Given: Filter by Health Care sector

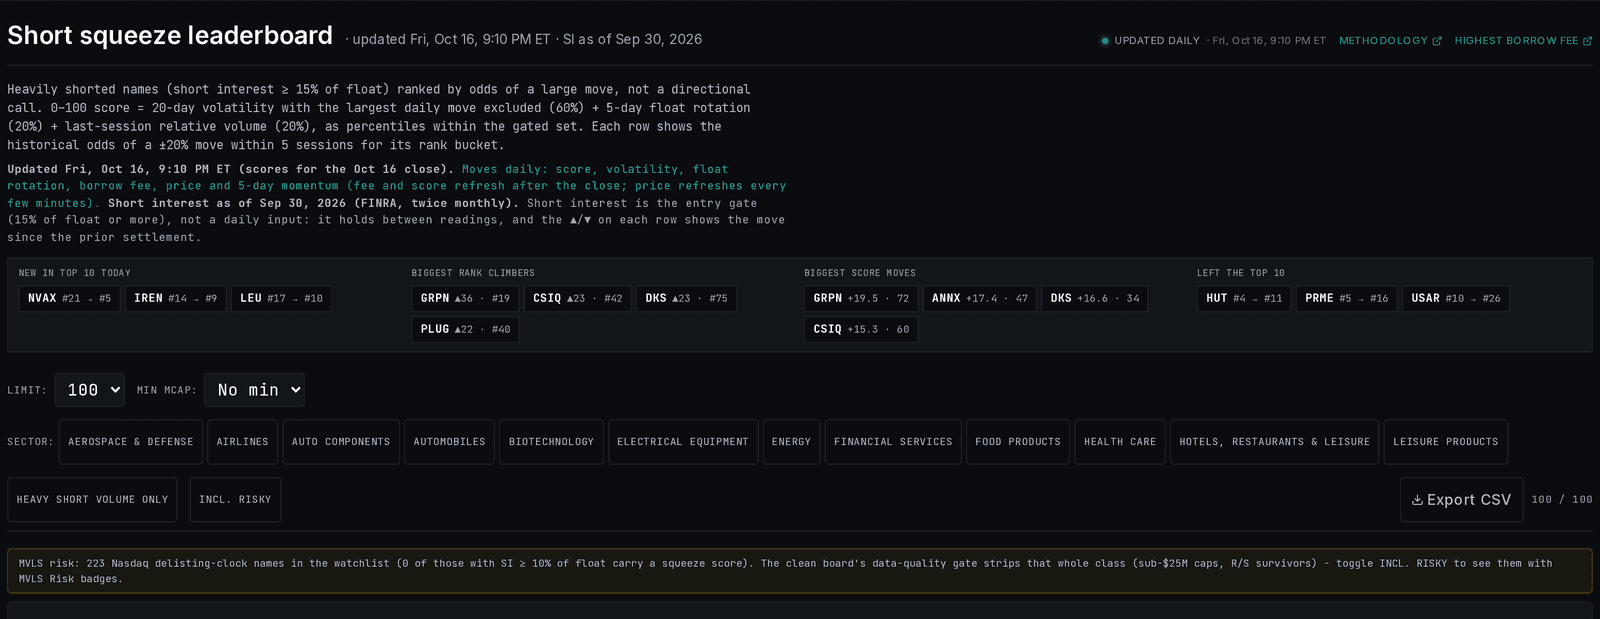Looking at the screenshot, I should pos(1120,442).
